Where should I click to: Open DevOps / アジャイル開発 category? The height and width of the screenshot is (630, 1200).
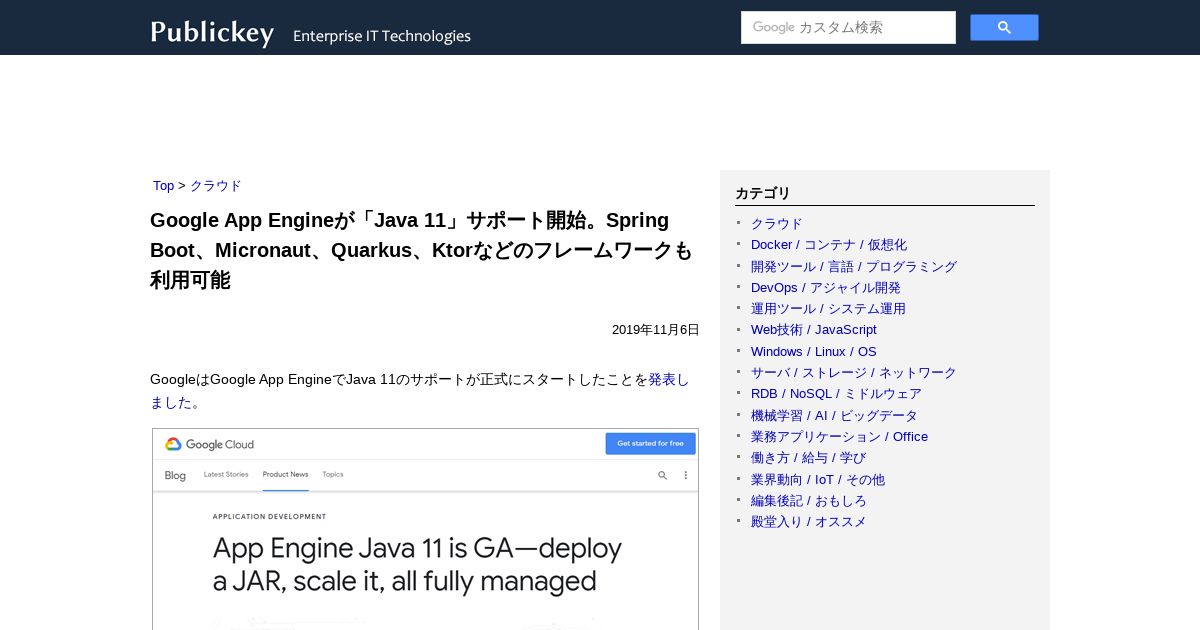click(826, 287)
